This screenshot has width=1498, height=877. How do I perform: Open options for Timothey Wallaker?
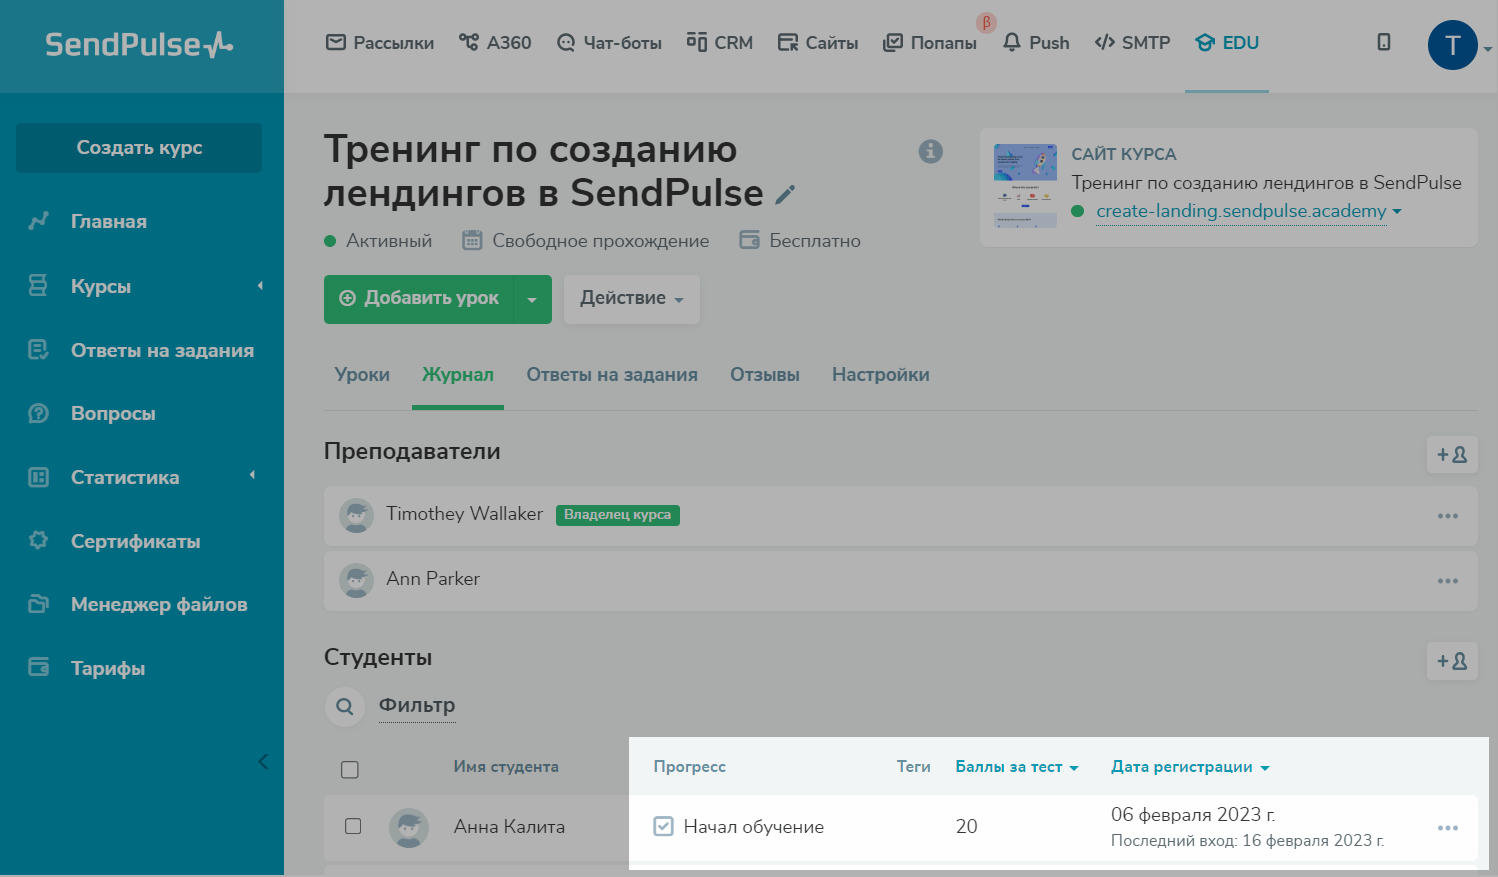(1448, 516)
